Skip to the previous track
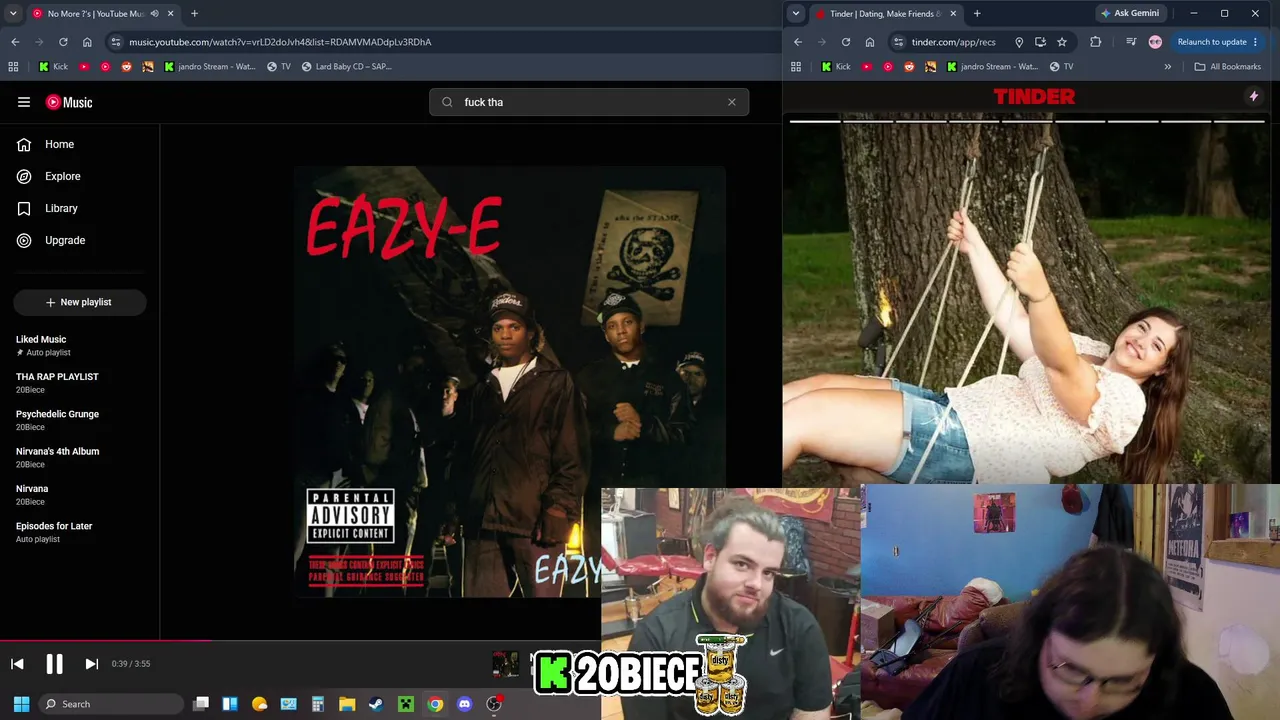The image size is (1280, 720). (x=17, y=664)
